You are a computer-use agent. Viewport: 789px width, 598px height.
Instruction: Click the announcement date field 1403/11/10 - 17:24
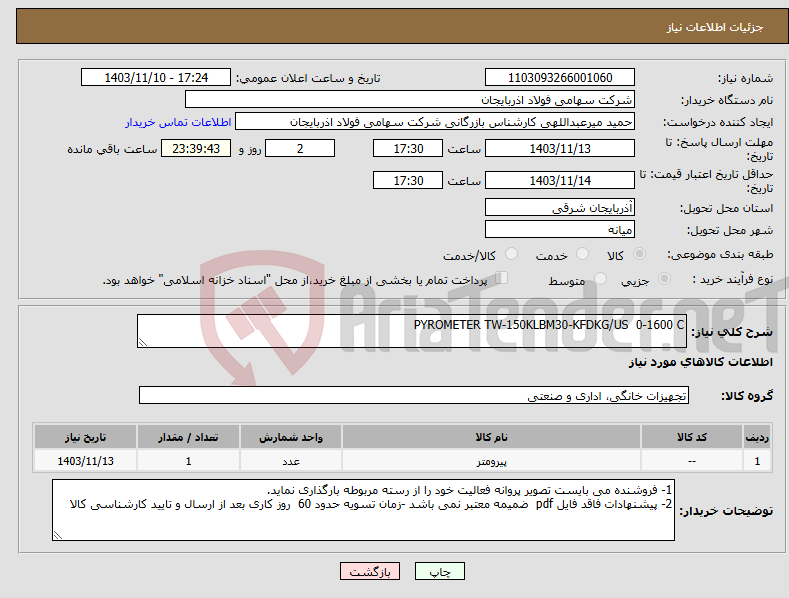pos(156,78)
